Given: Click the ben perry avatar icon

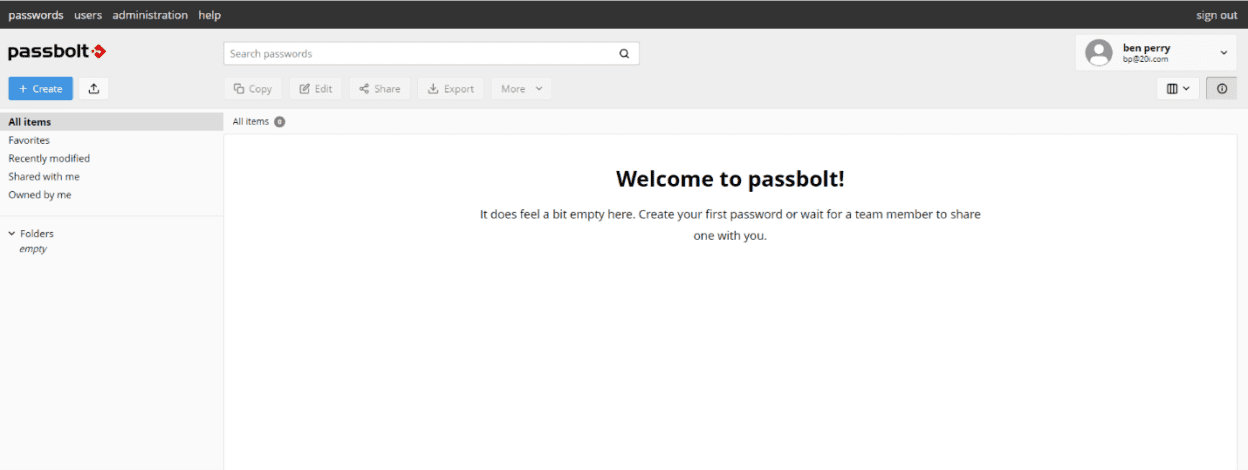Looking at the screenshot, I should pyautogui.click(x=1099, y=53).
